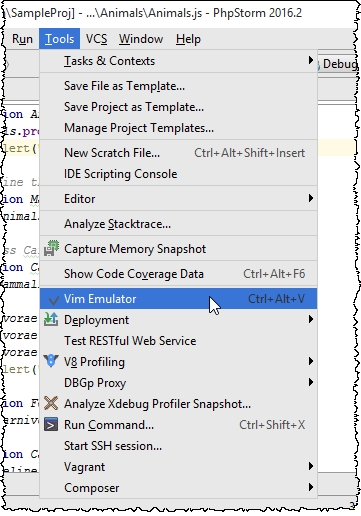The image size is (361, 516).
Task: Open the Window menu
Action: click(x=141, y=39)
